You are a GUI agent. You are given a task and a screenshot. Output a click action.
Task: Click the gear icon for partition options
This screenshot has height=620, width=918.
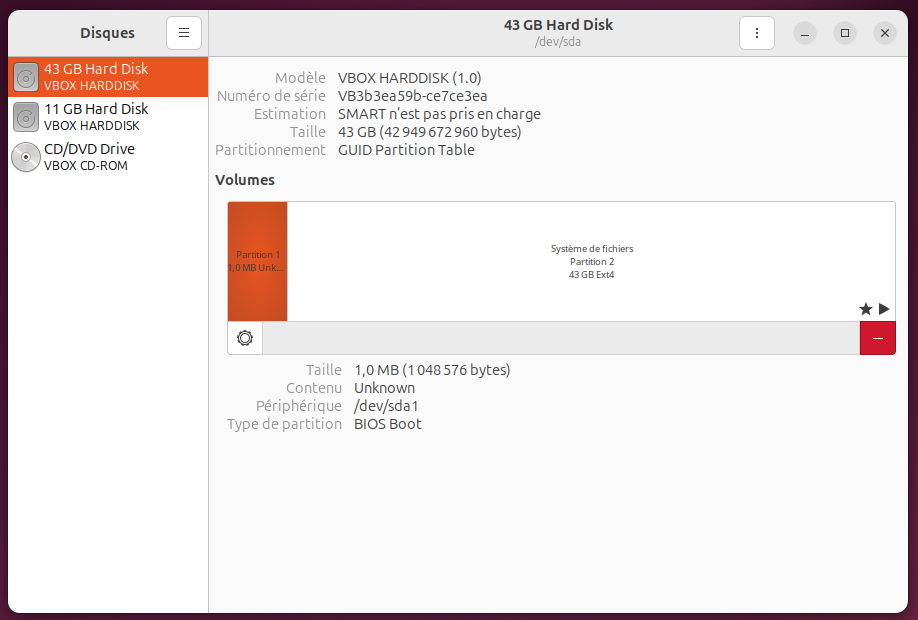coord(245,338)
